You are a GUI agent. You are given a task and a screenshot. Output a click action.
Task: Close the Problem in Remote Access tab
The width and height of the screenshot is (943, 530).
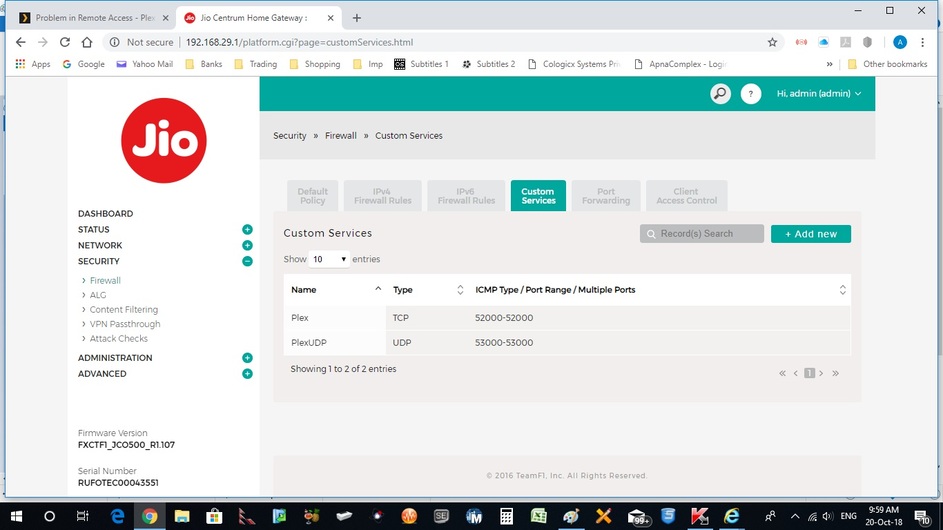[x=165, y=18]
